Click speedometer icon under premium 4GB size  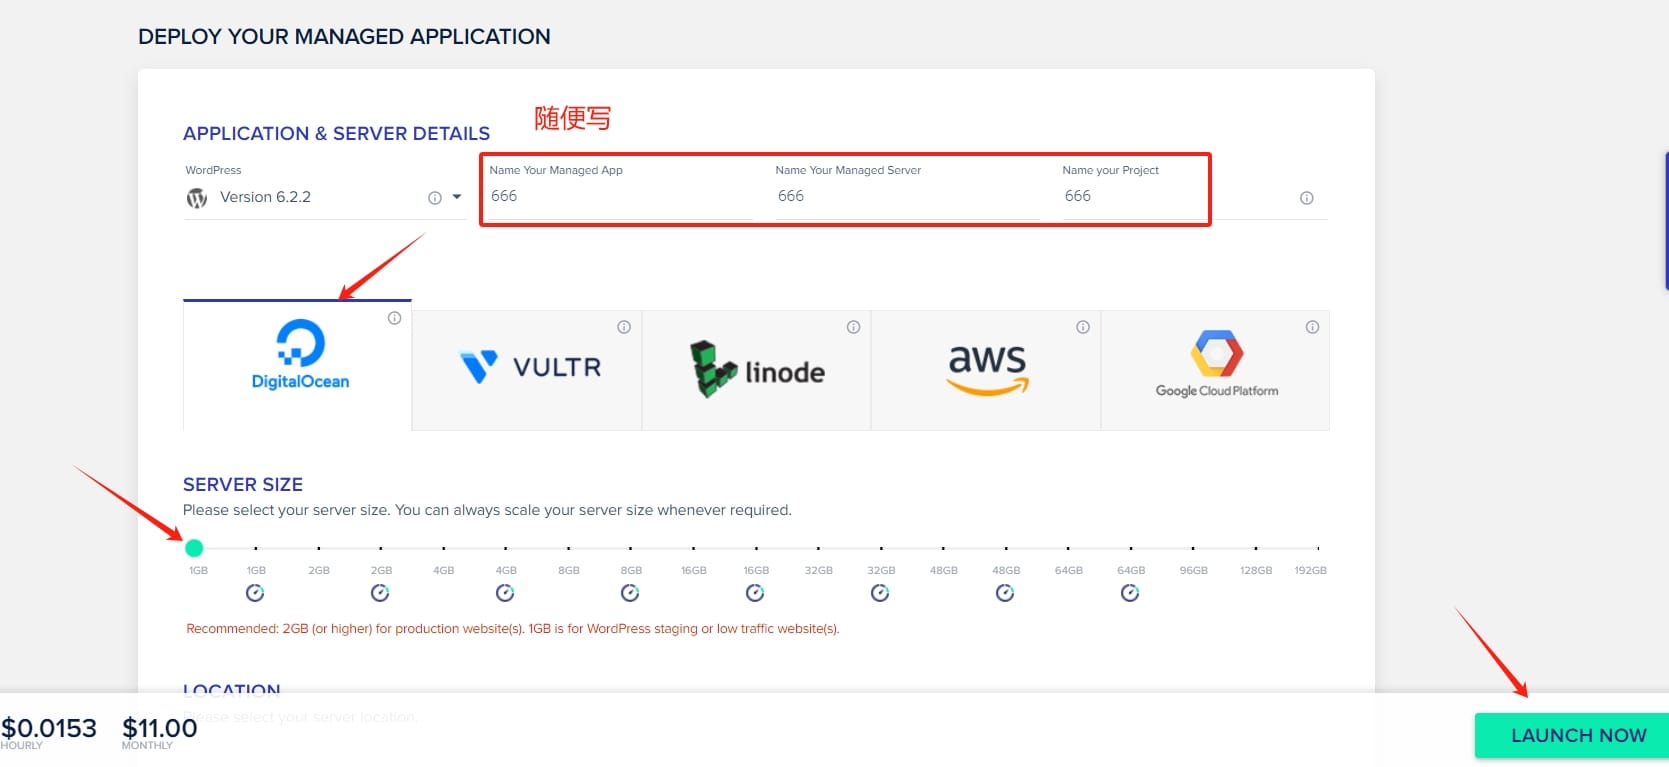[505, 593]
